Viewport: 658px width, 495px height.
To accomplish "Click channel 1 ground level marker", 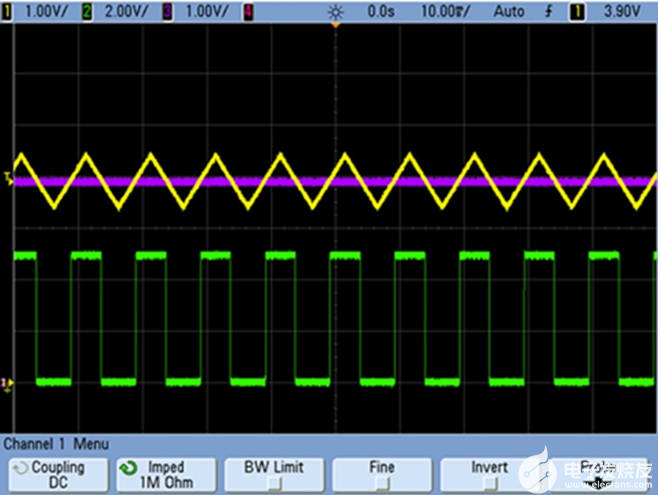I will tap(7, 384).
